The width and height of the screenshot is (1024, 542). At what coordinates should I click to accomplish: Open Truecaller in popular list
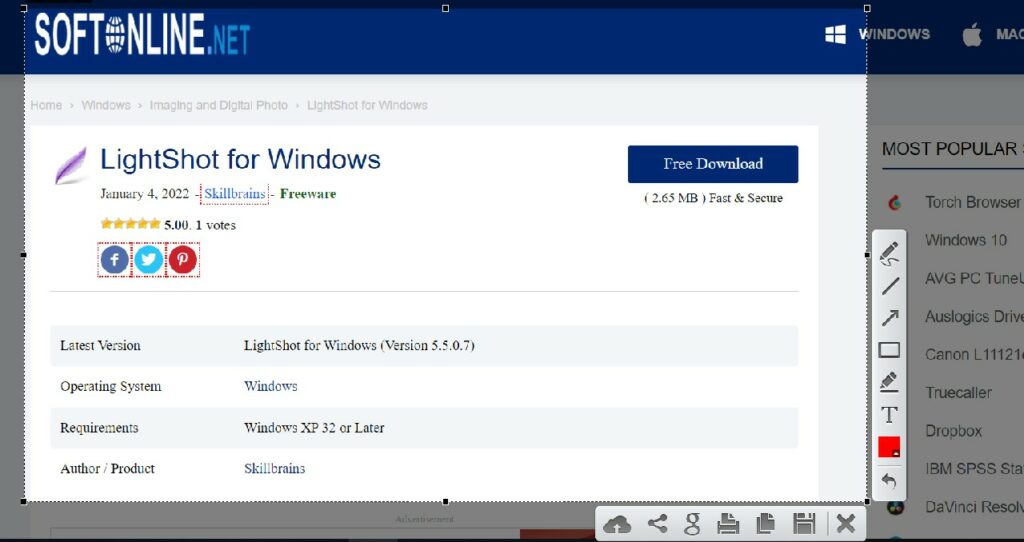point(958,392)
